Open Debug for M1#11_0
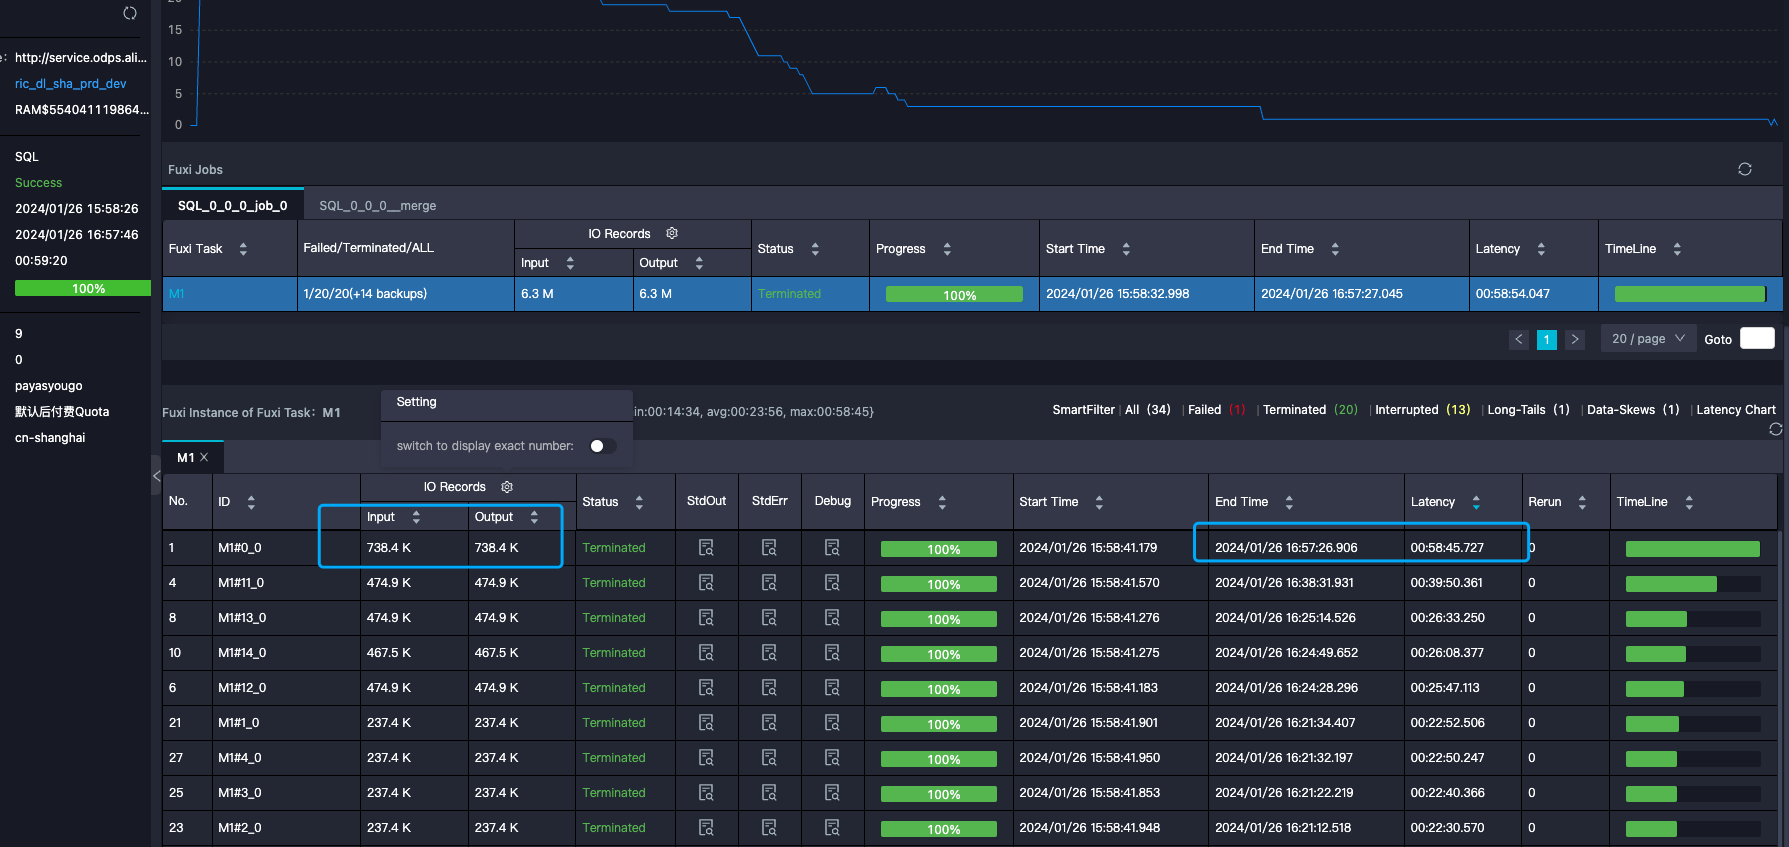The image size is (1789, 847). point(832,582)
